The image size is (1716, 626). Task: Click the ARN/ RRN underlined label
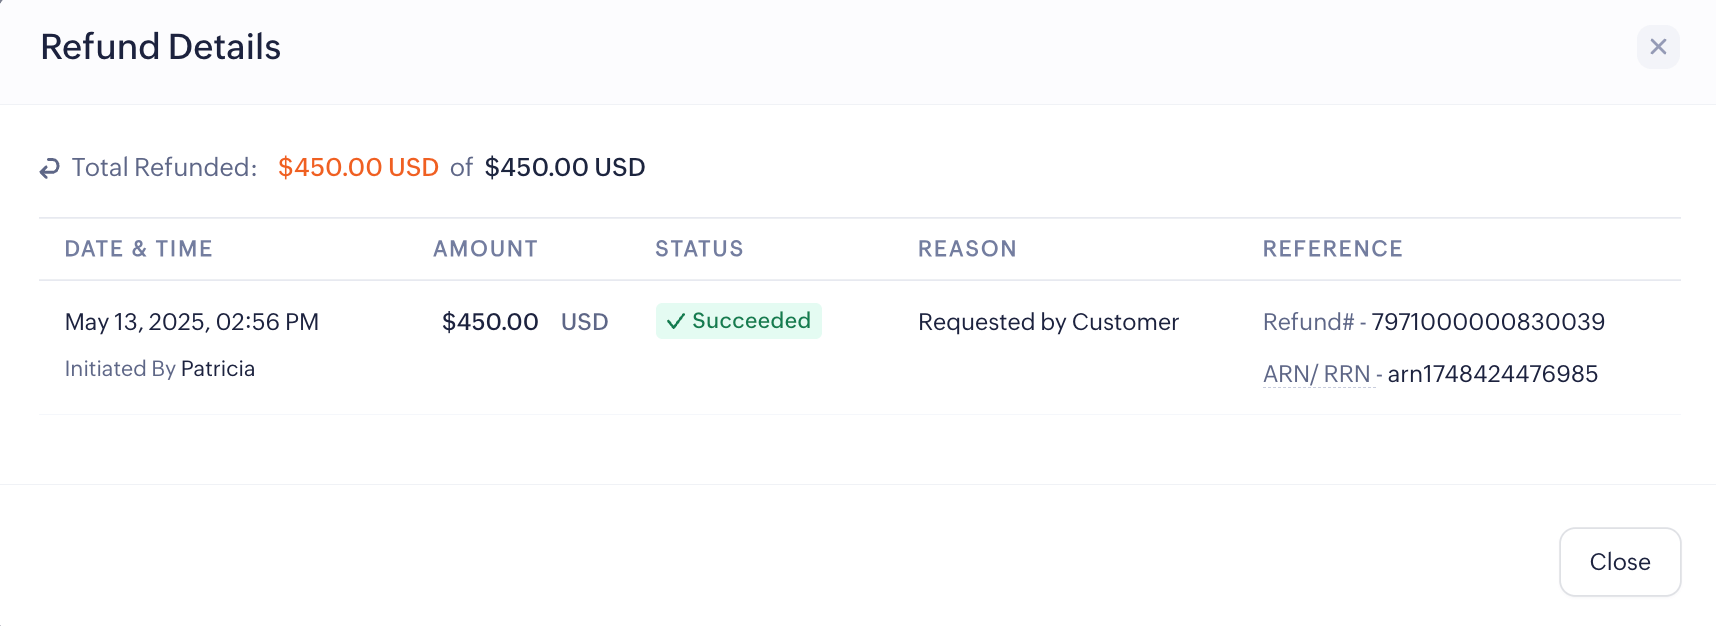1316,374
